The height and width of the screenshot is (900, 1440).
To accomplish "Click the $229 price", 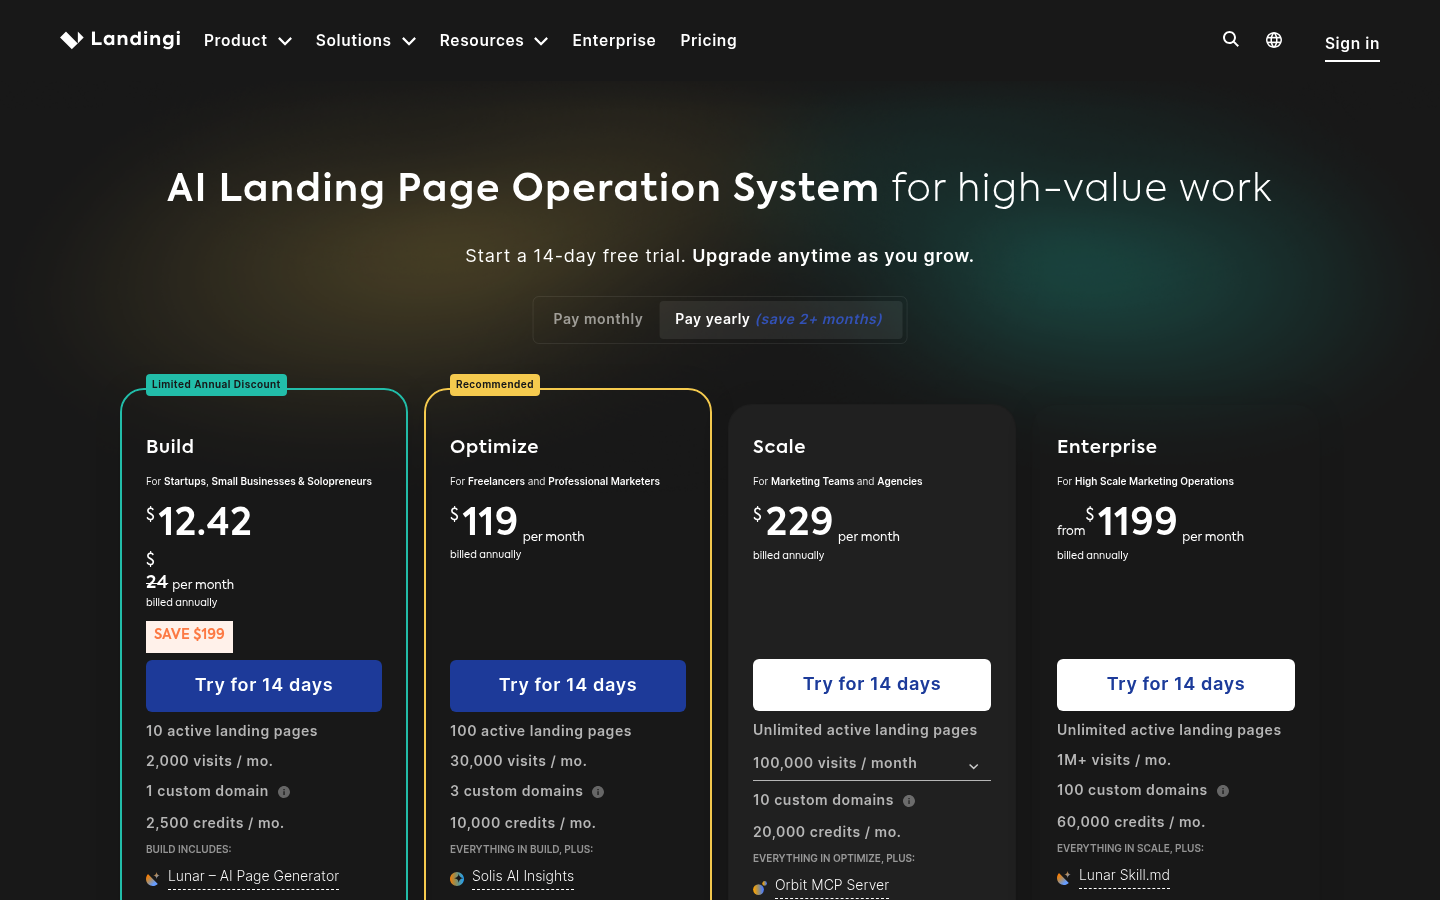I will (793, 521).
